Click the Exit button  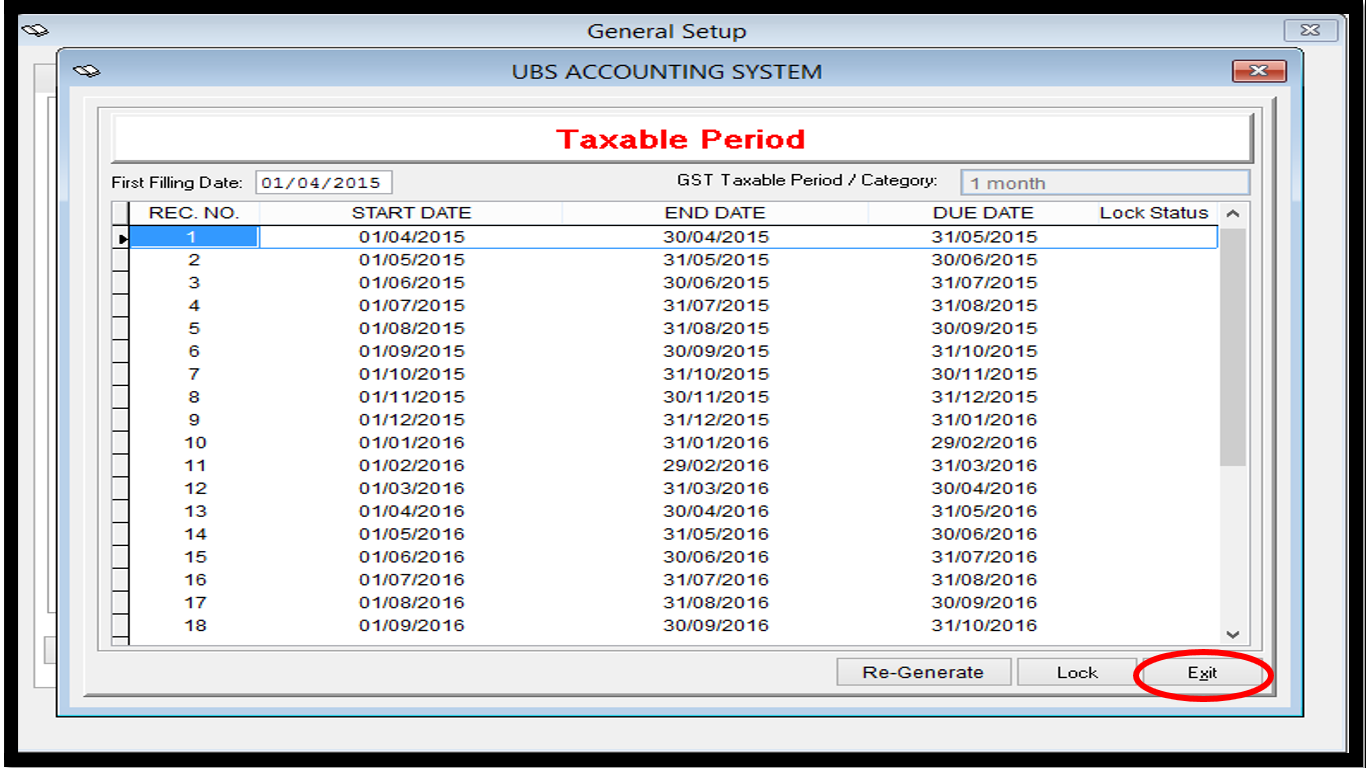coord(1202,673)
